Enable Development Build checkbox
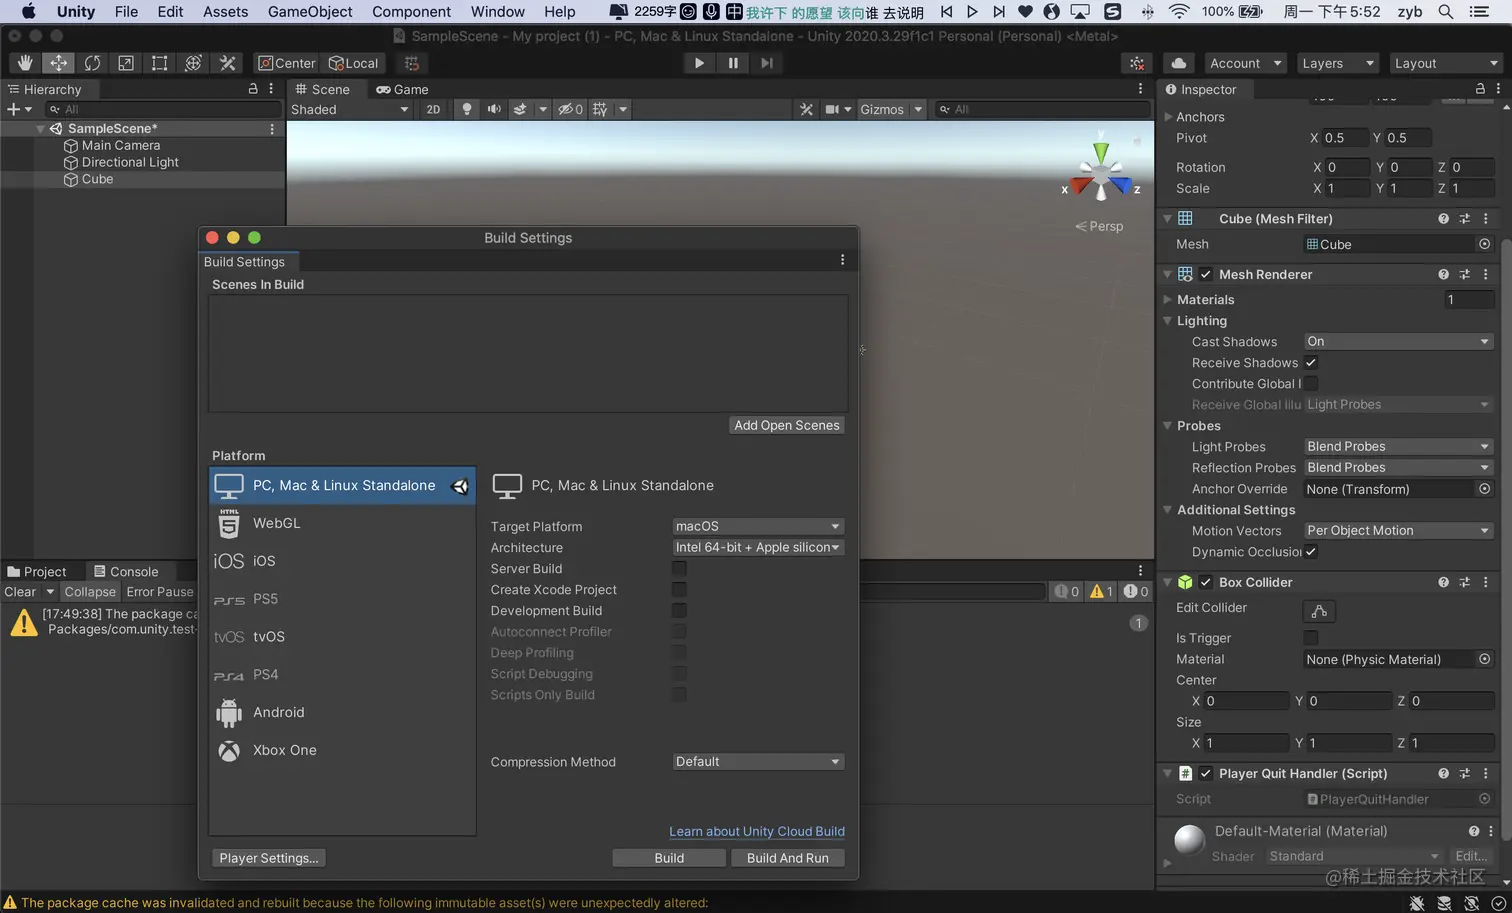1512x913 pixels. [x=679, y=610]
